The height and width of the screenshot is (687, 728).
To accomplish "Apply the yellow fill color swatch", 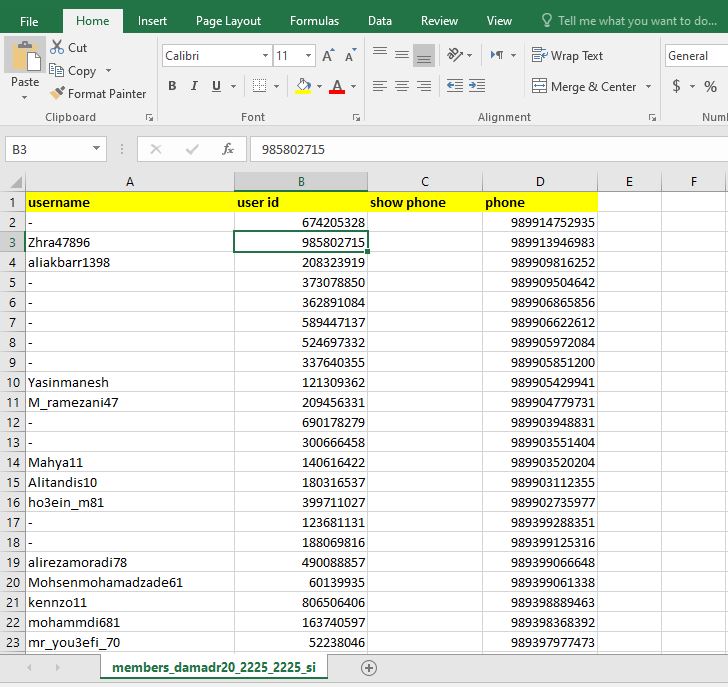I will (x=303, y=87).
